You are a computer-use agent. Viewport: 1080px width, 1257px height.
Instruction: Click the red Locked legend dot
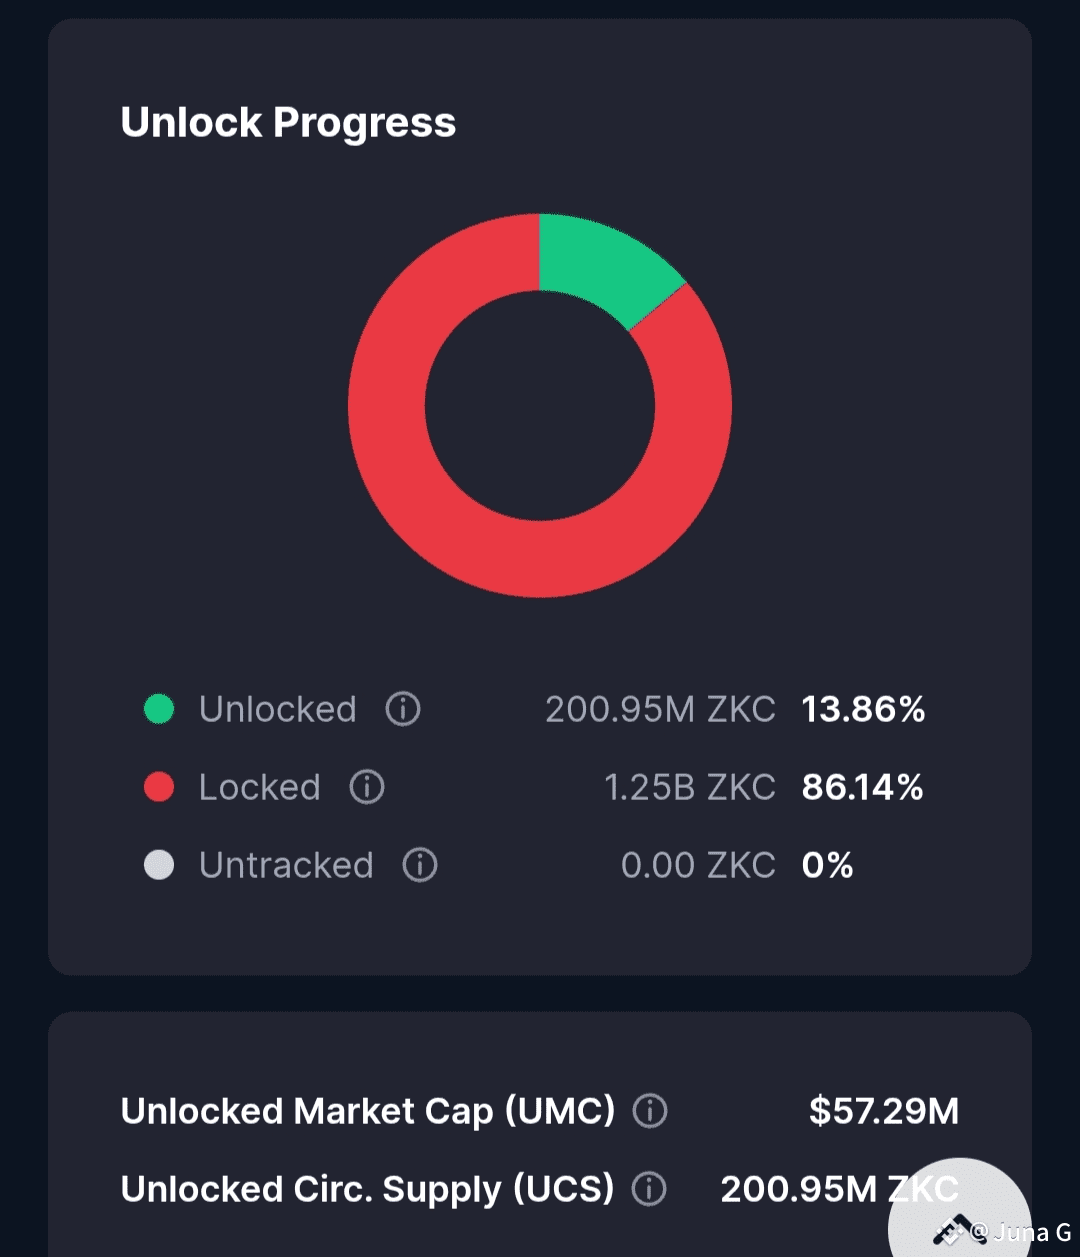click(x=159, y=787)
